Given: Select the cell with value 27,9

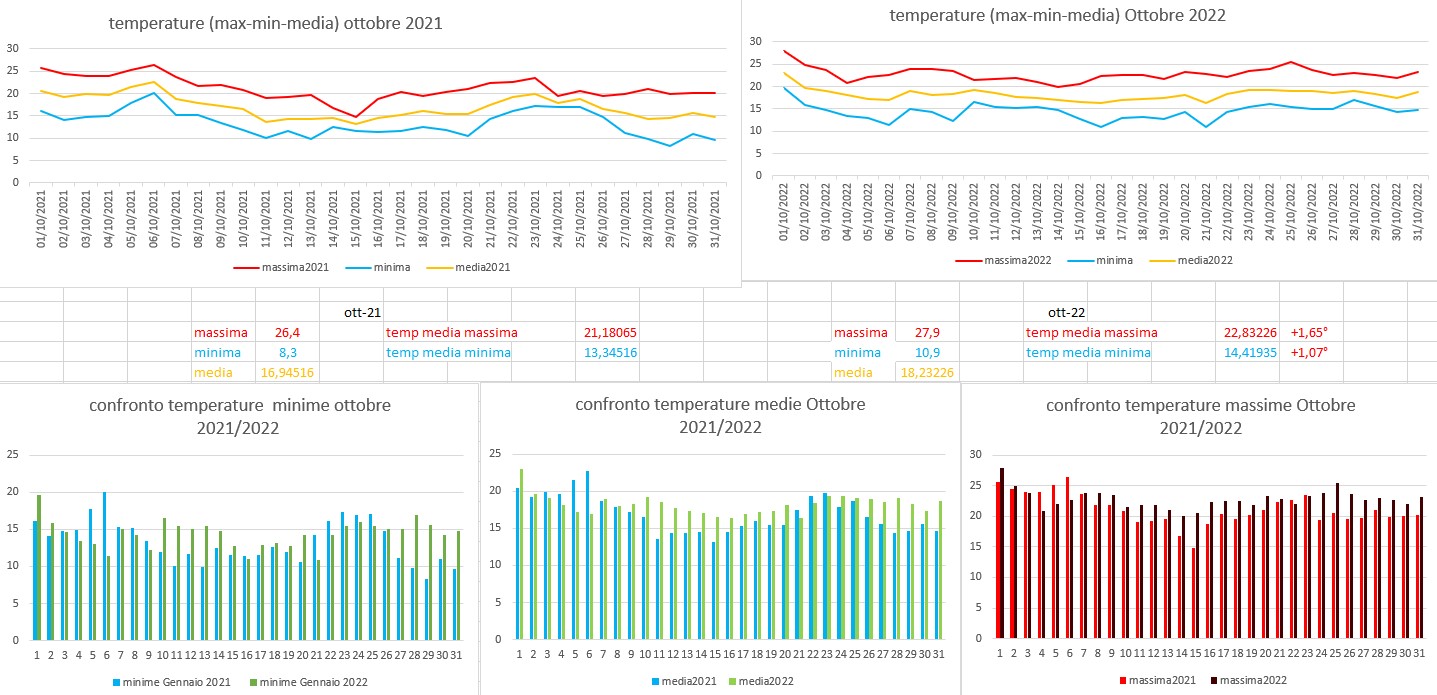Looking at the screenshot, I should pyautogui.click(x=927, y=332).
